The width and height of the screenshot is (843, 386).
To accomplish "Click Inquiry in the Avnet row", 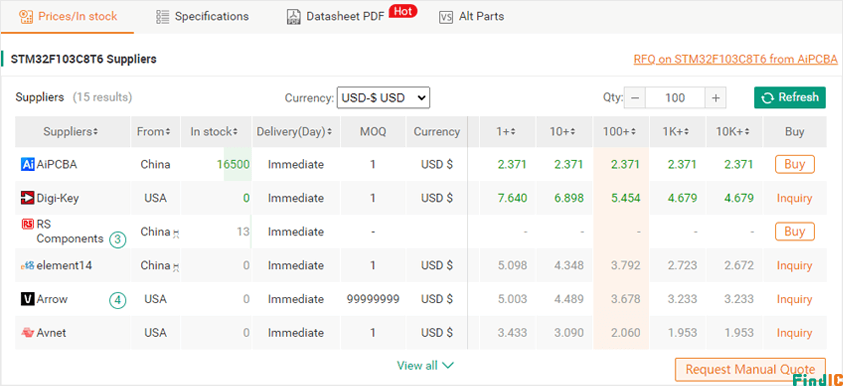I will [795, 333].
